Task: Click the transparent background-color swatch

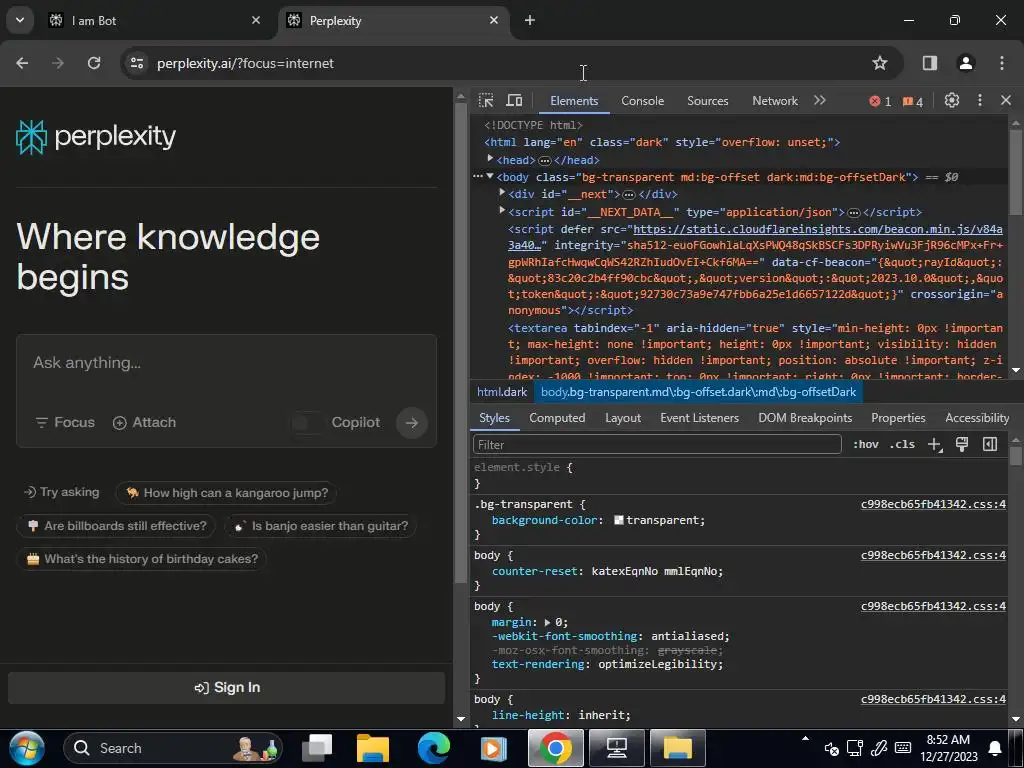Action: tap(618, 520)
